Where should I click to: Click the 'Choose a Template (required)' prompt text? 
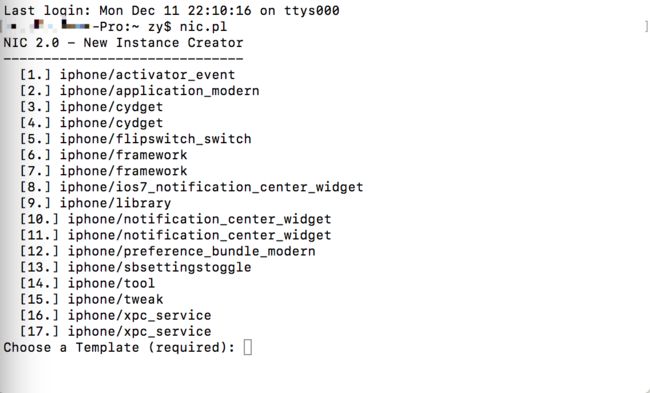click(119, 347)
